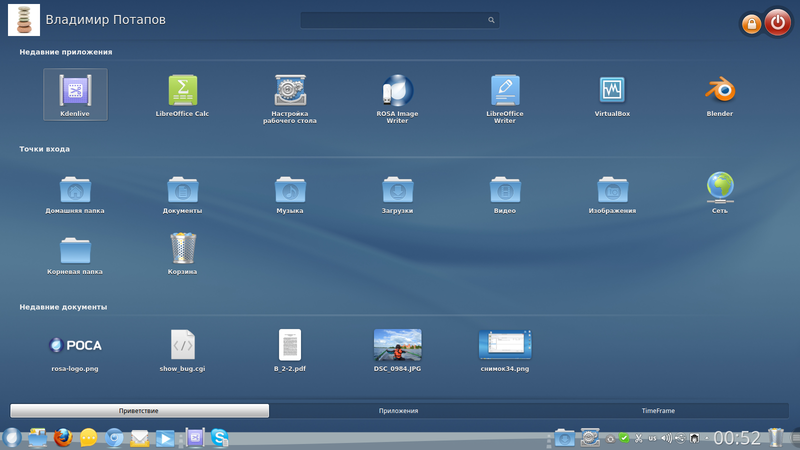Viewport: 800px width, 450px height.
Task: Open Skype from the panel
Action: [x=220, y=438]
